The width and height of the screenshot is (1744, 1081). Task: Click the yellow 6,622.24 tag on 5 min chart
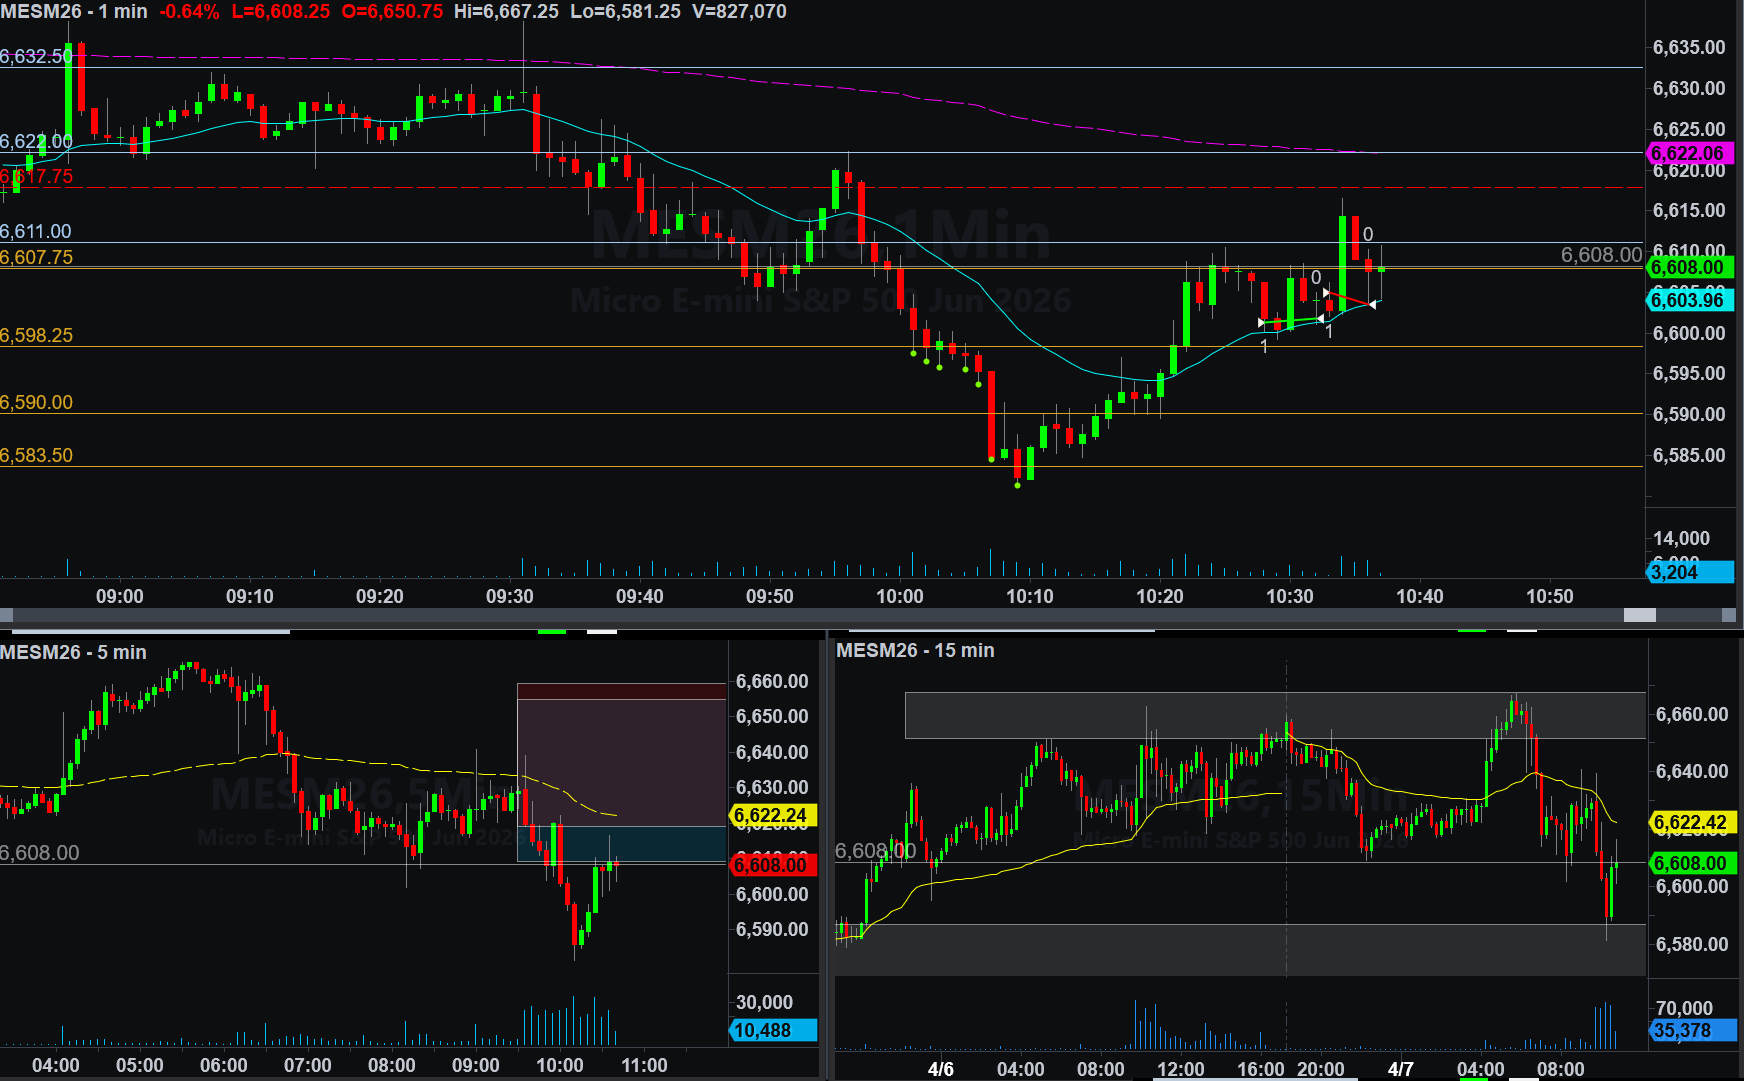(771, 816)
